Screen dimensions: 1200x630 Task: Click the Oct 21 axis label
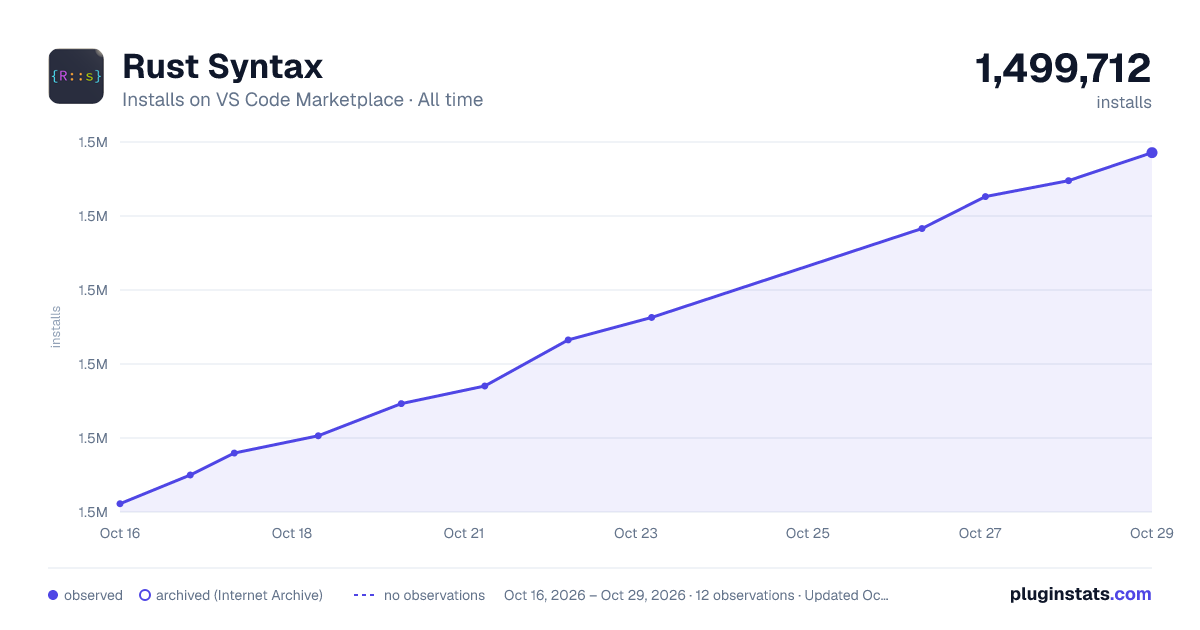pyautogui.click(x=464, y=533)
